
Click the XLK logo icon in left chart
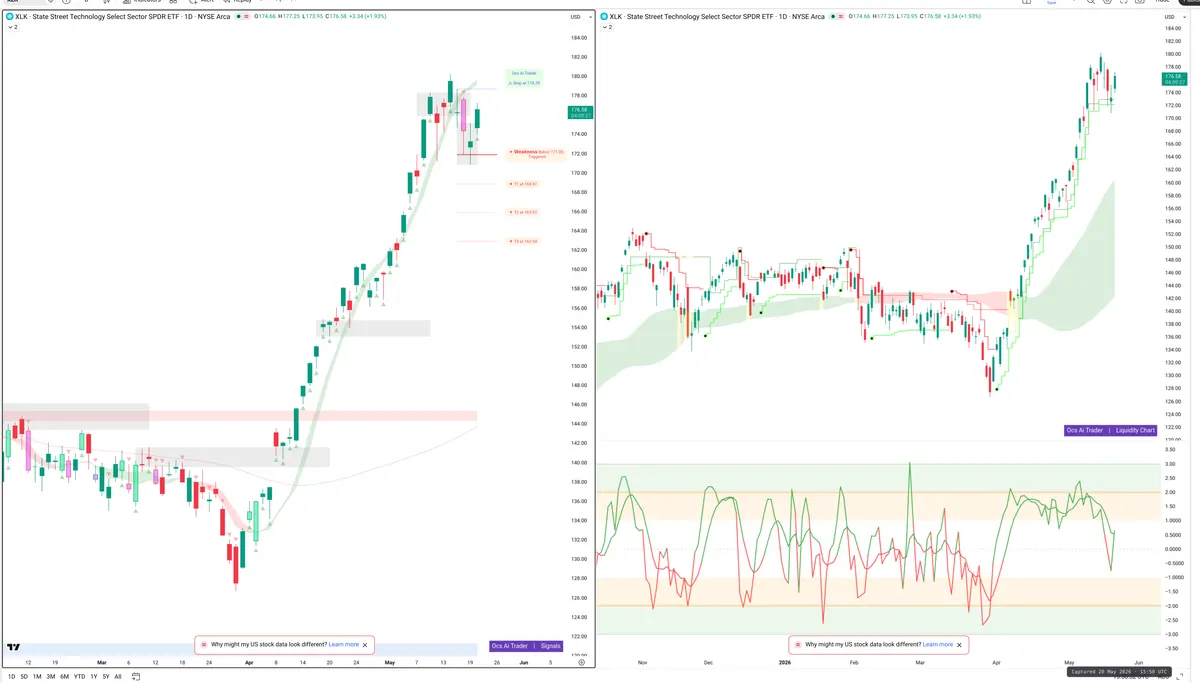tap(9, 17)
